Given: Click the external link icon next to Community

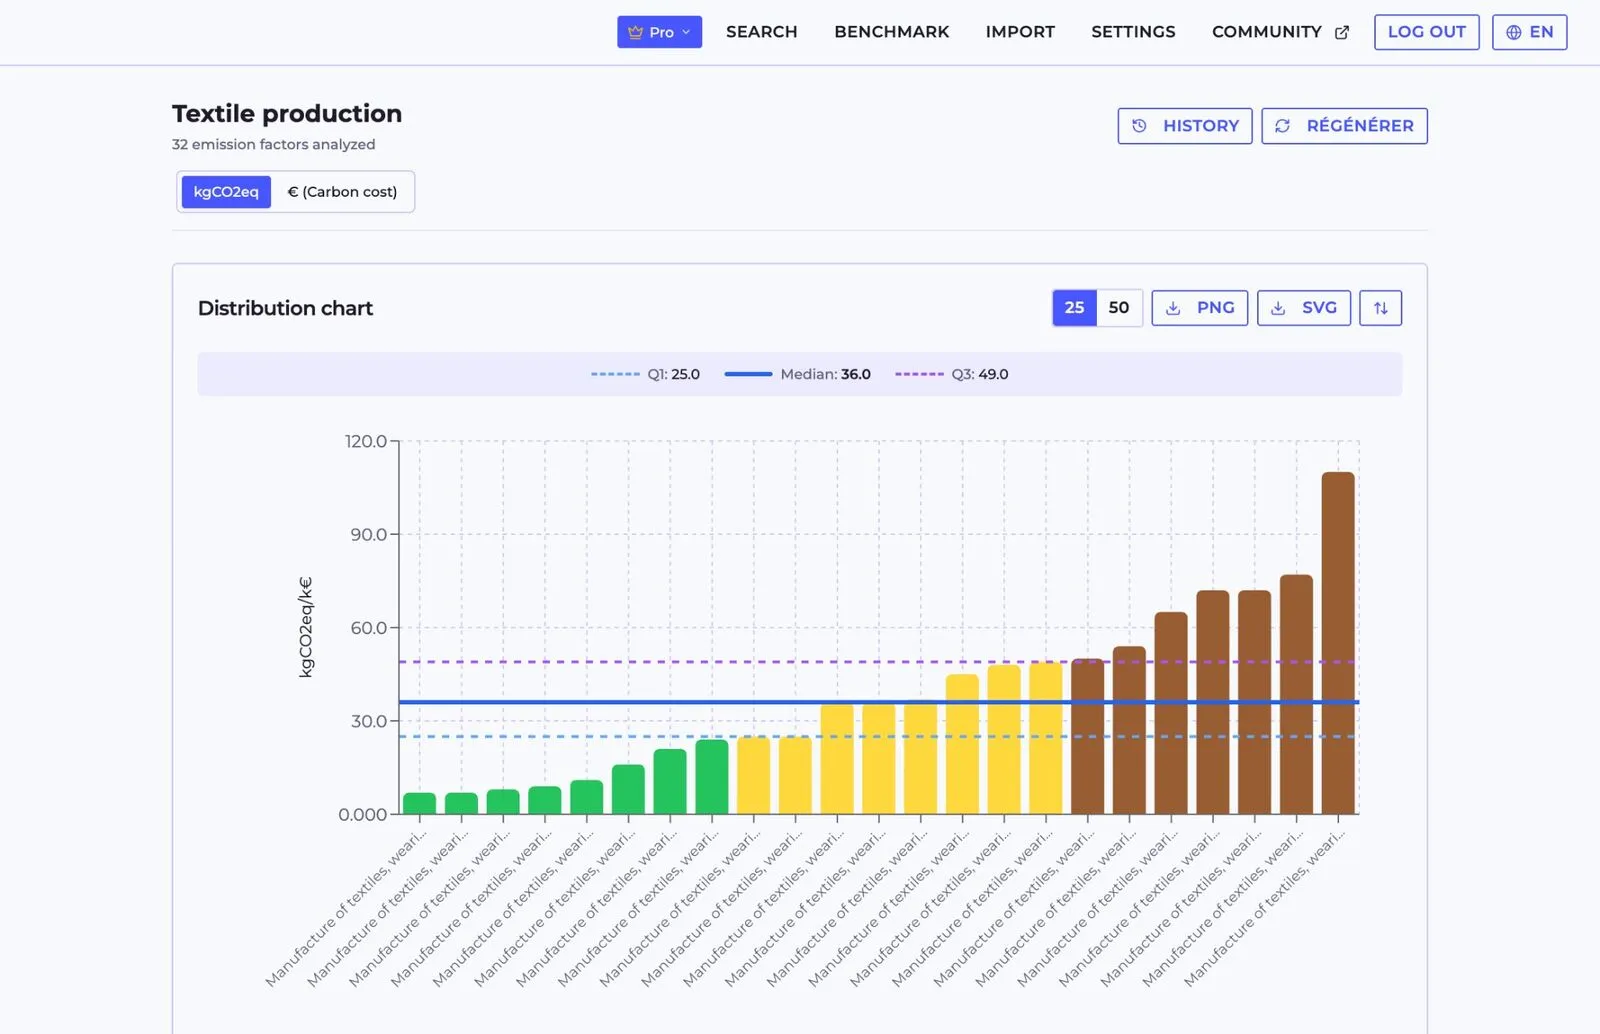Looking at the screenshot, I should (1342, 32).
